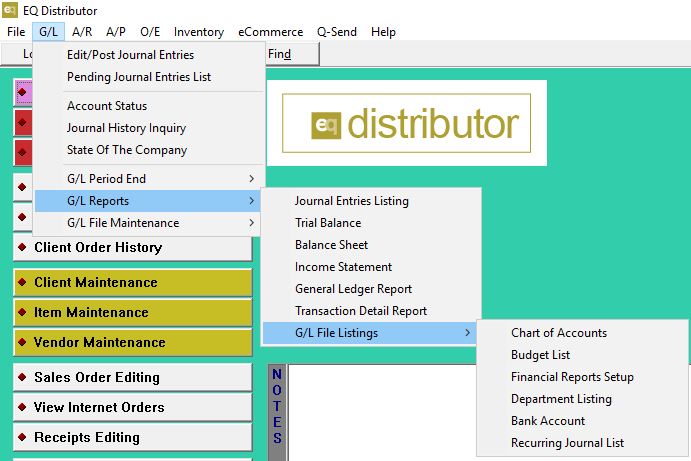This screenshot has height=461, width=691.
Task: Open Account Status
Action: tap(149, 106)
